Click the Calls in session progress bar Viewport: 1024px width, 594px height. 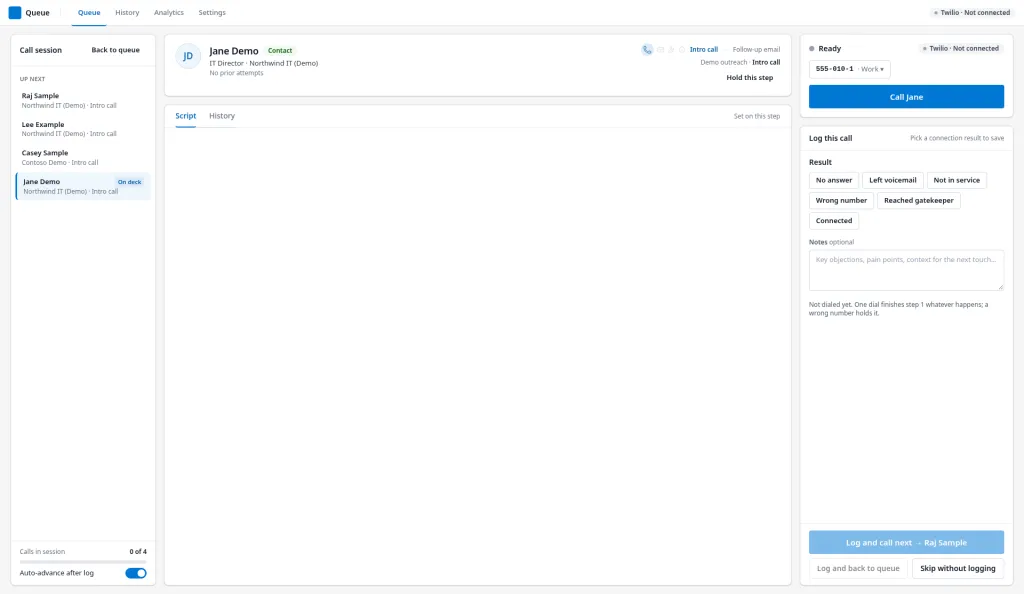point(83,561)
